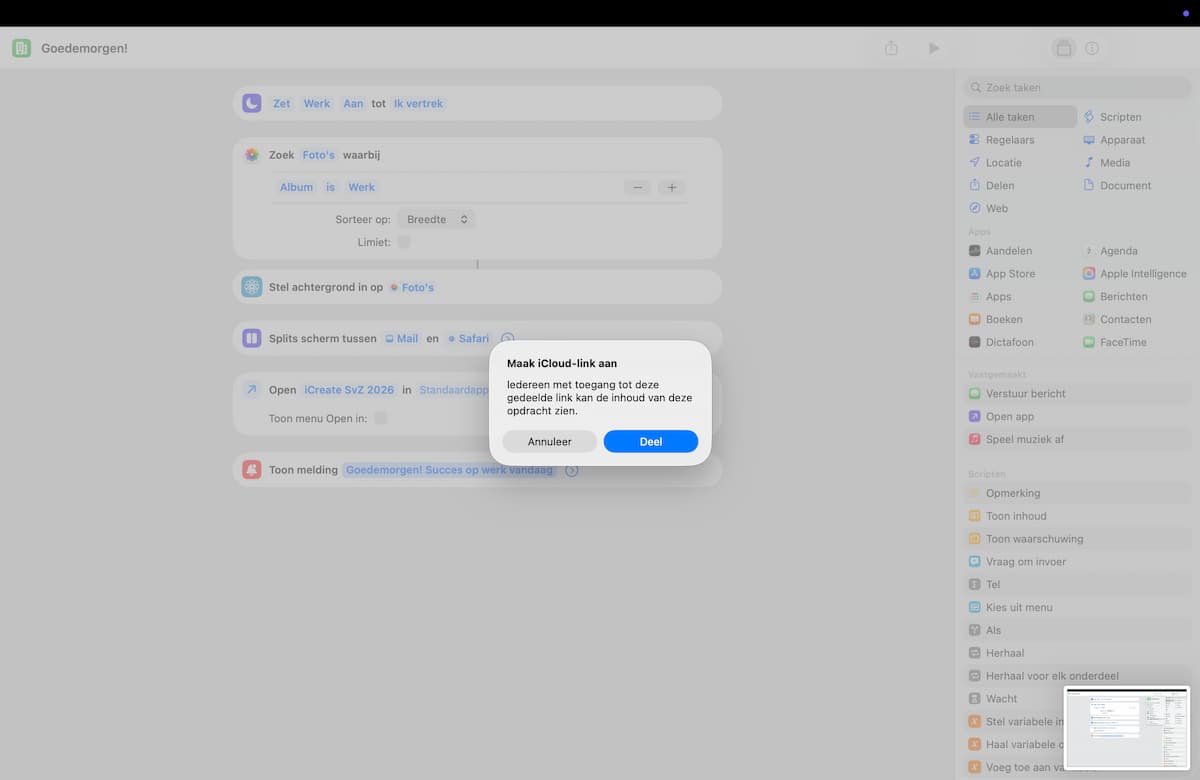Remove filter with the minus button

pos(637,187)
